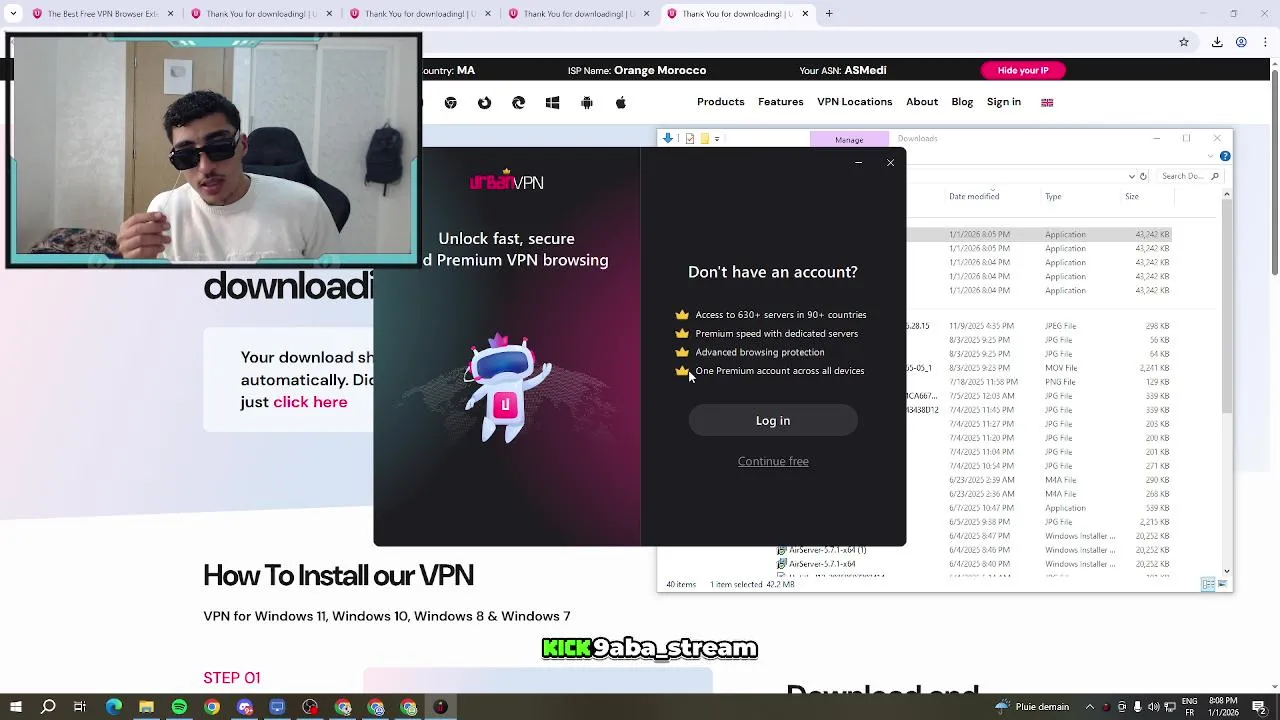The width and height of the screenshot is (1280, 720).
Task: Open Task View on taskbar
Action: pyautogui.click(x=80, y=707)
